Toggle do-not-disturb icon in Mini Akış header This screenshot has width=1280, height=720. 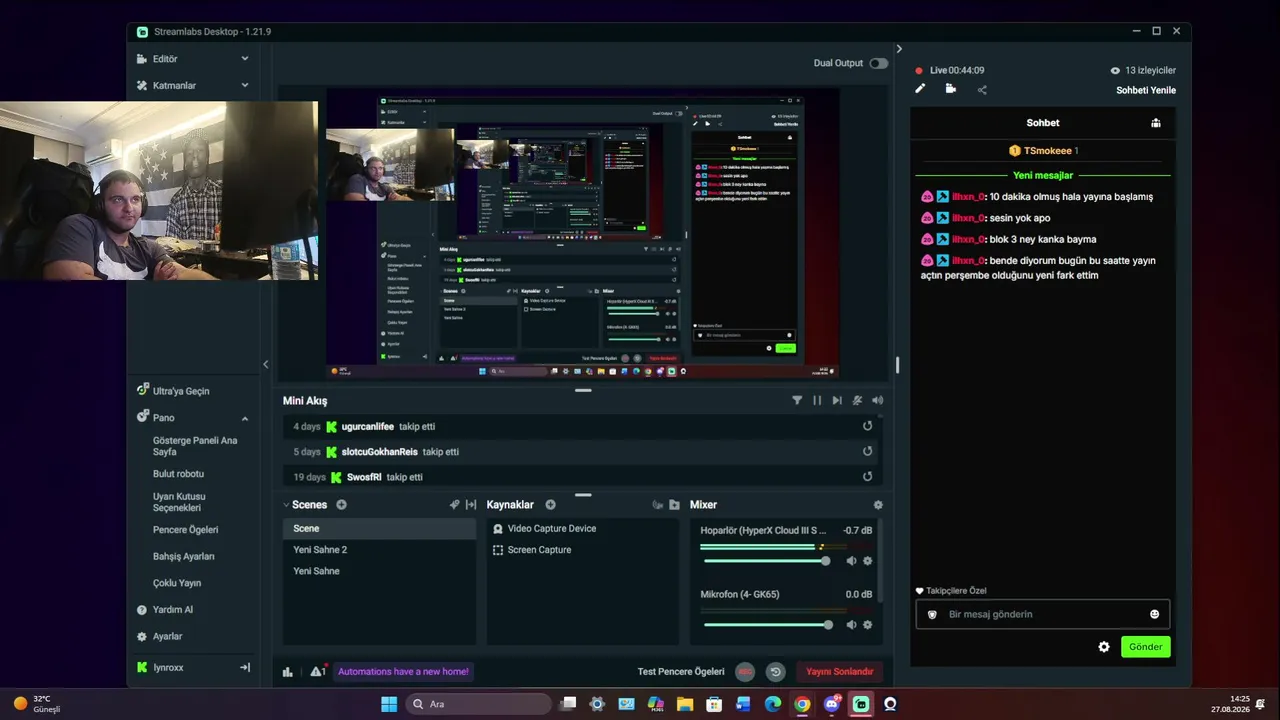(857, 400)
